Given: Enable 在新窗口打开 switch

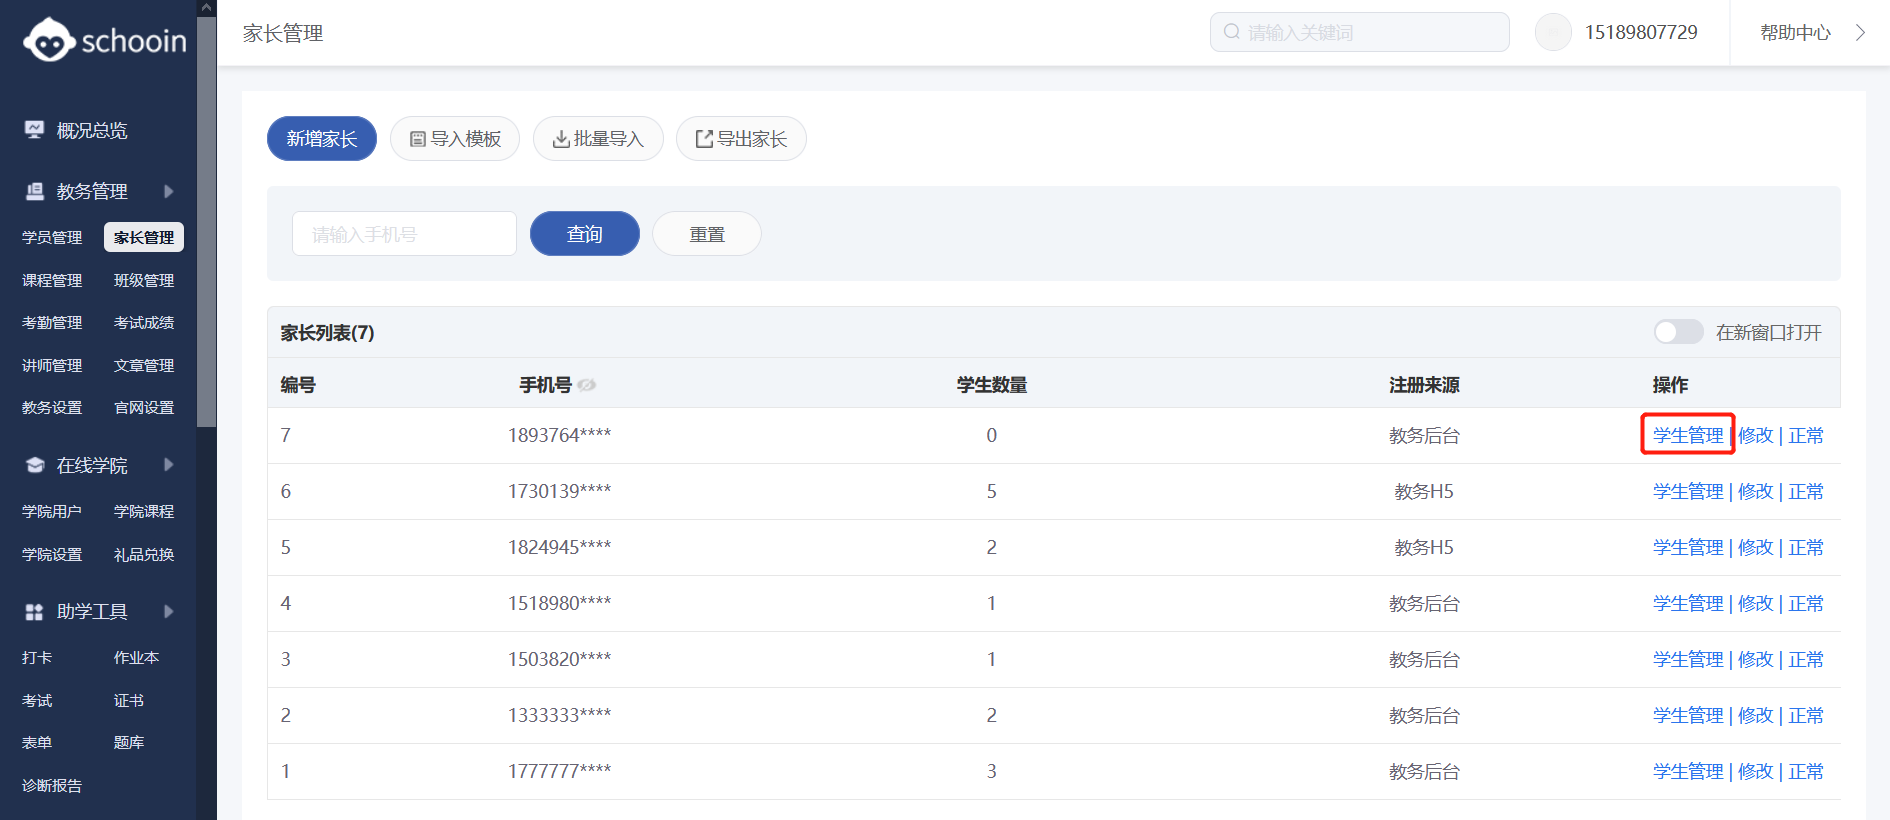Looking at the screenshot, I should [1678, 332].
